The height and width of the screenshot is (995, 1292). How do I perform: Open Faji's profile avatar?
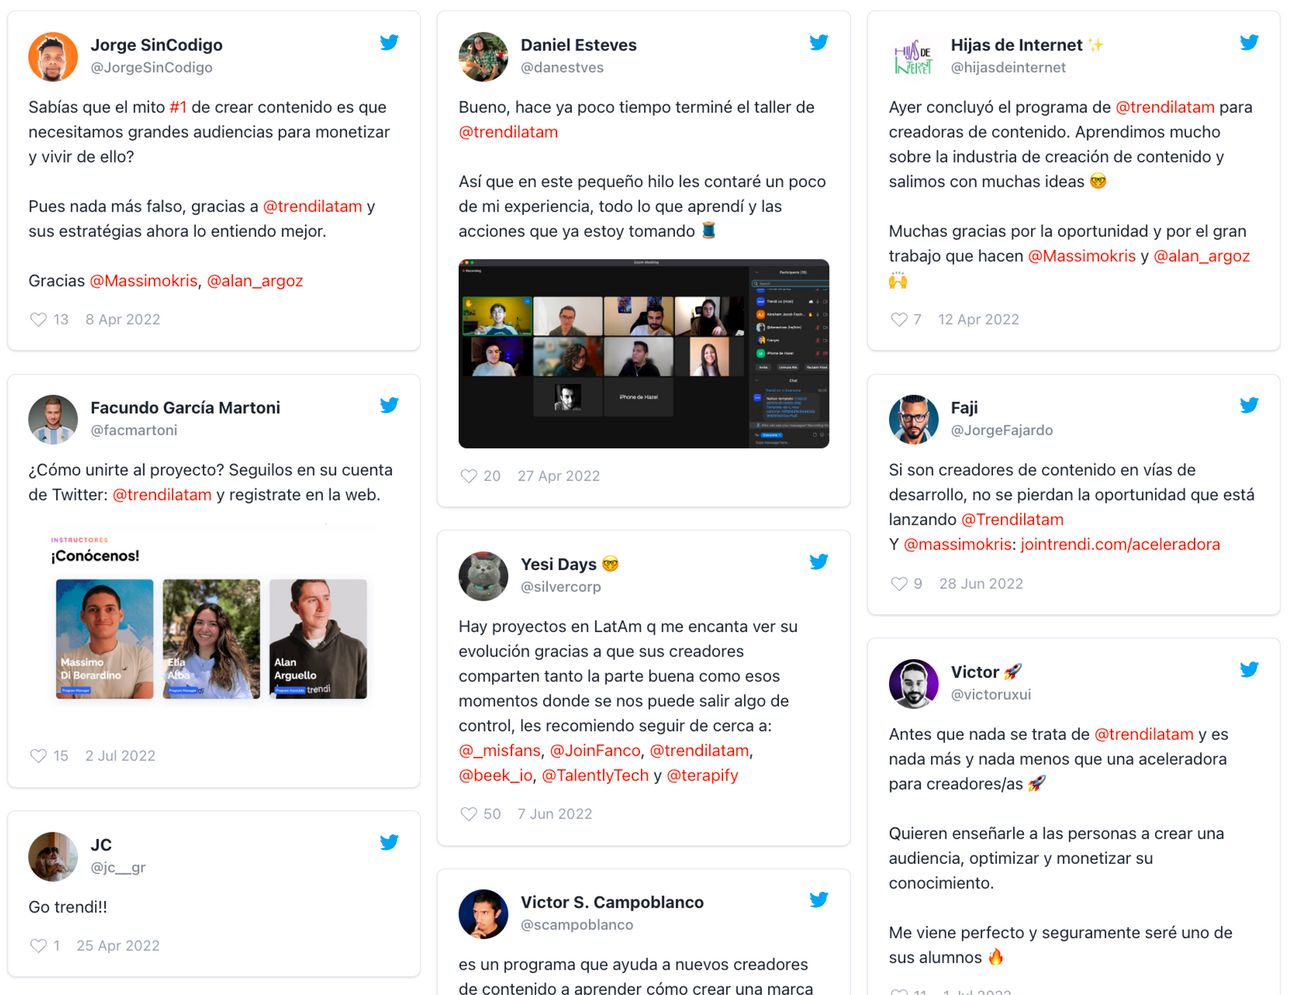(x=913, y=419)
